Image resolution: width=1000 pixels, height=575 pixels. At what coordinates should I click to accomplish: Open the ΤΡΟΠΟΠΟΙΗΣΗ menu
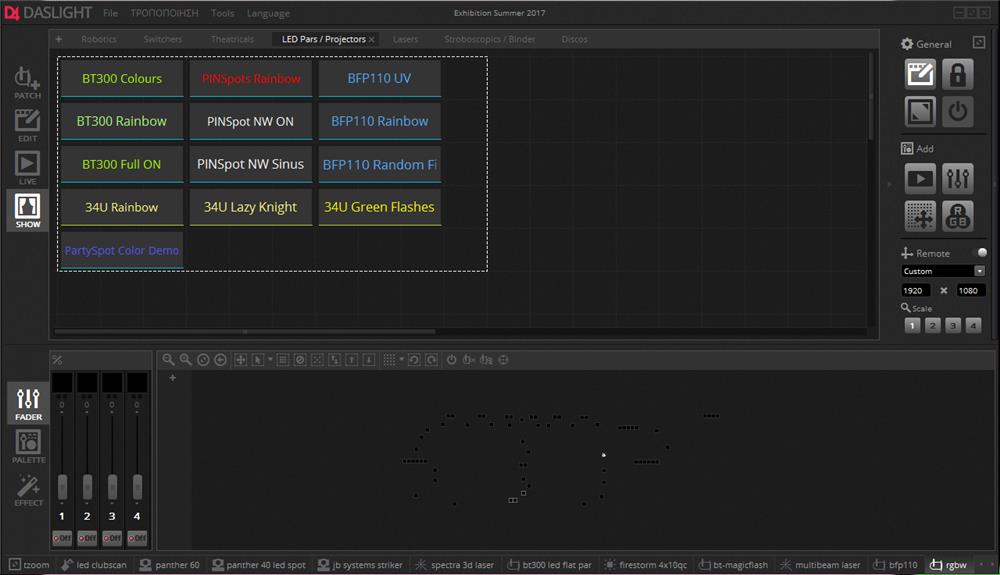click(165, 13)
